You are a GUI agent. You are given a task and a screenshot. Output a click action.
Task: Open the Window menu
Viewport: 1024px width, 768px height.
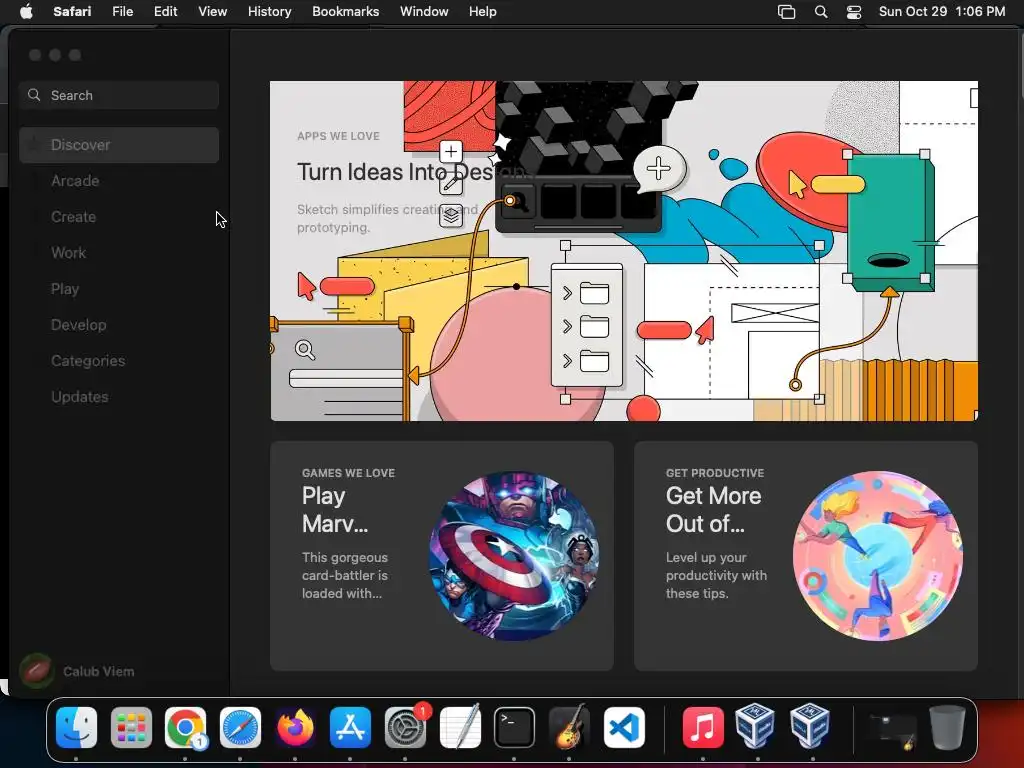tap(424, 11)
